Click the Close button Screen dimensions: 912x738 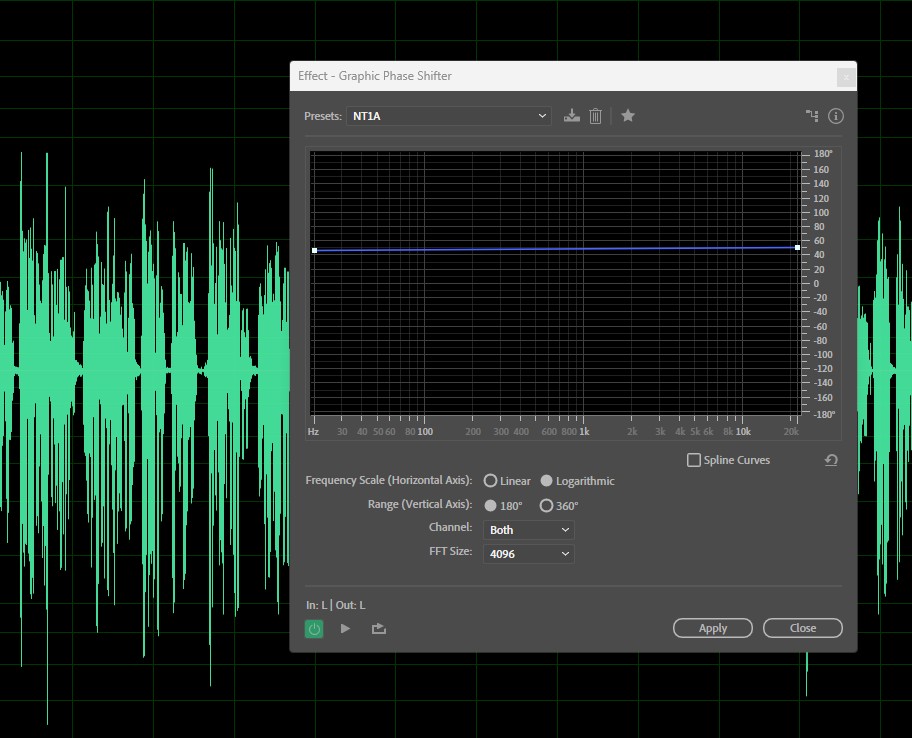(802, 628)
